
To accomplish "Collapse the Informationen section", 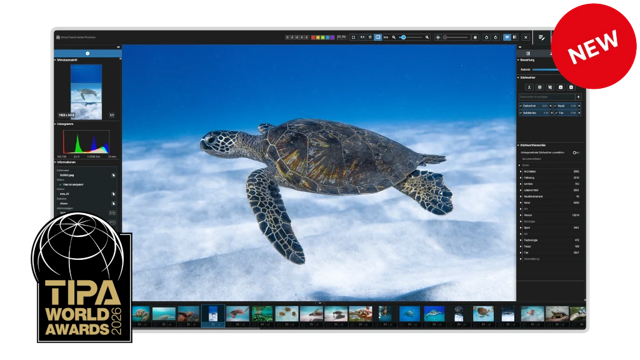I will coord(56,162).
